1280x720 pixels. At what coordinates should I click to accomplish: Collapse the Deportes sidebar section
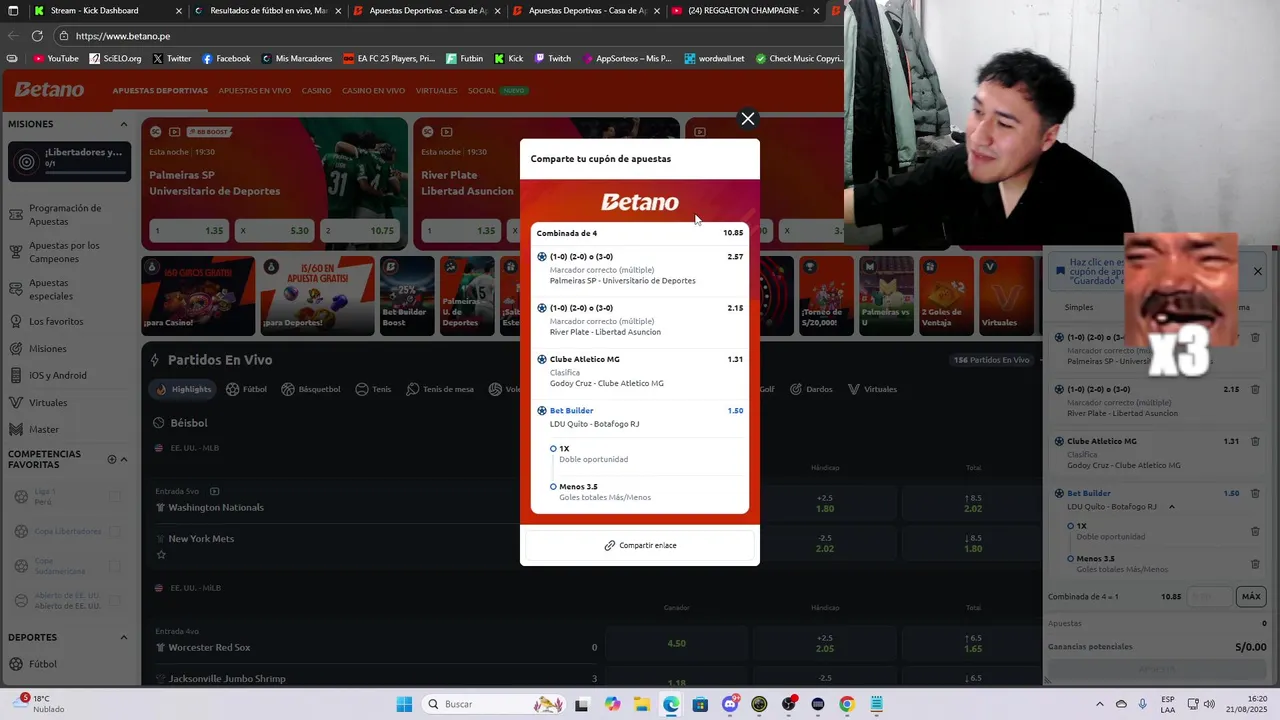click(x=124, y=637)
